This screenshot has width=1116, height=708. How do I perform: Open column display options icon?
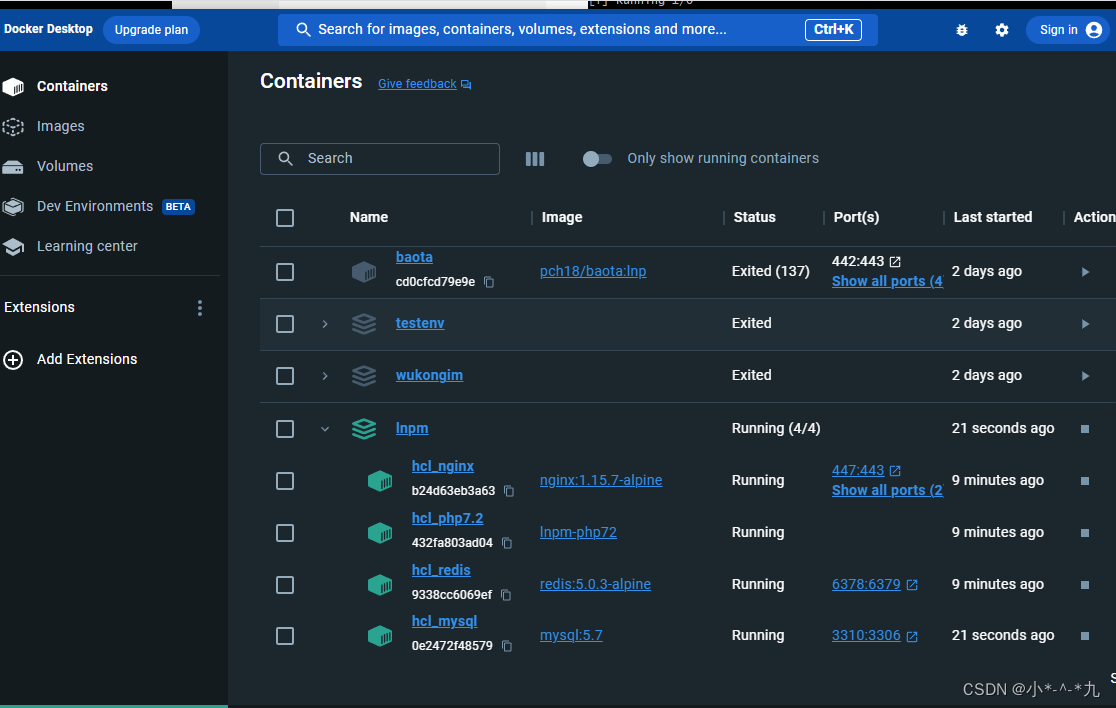535,159
